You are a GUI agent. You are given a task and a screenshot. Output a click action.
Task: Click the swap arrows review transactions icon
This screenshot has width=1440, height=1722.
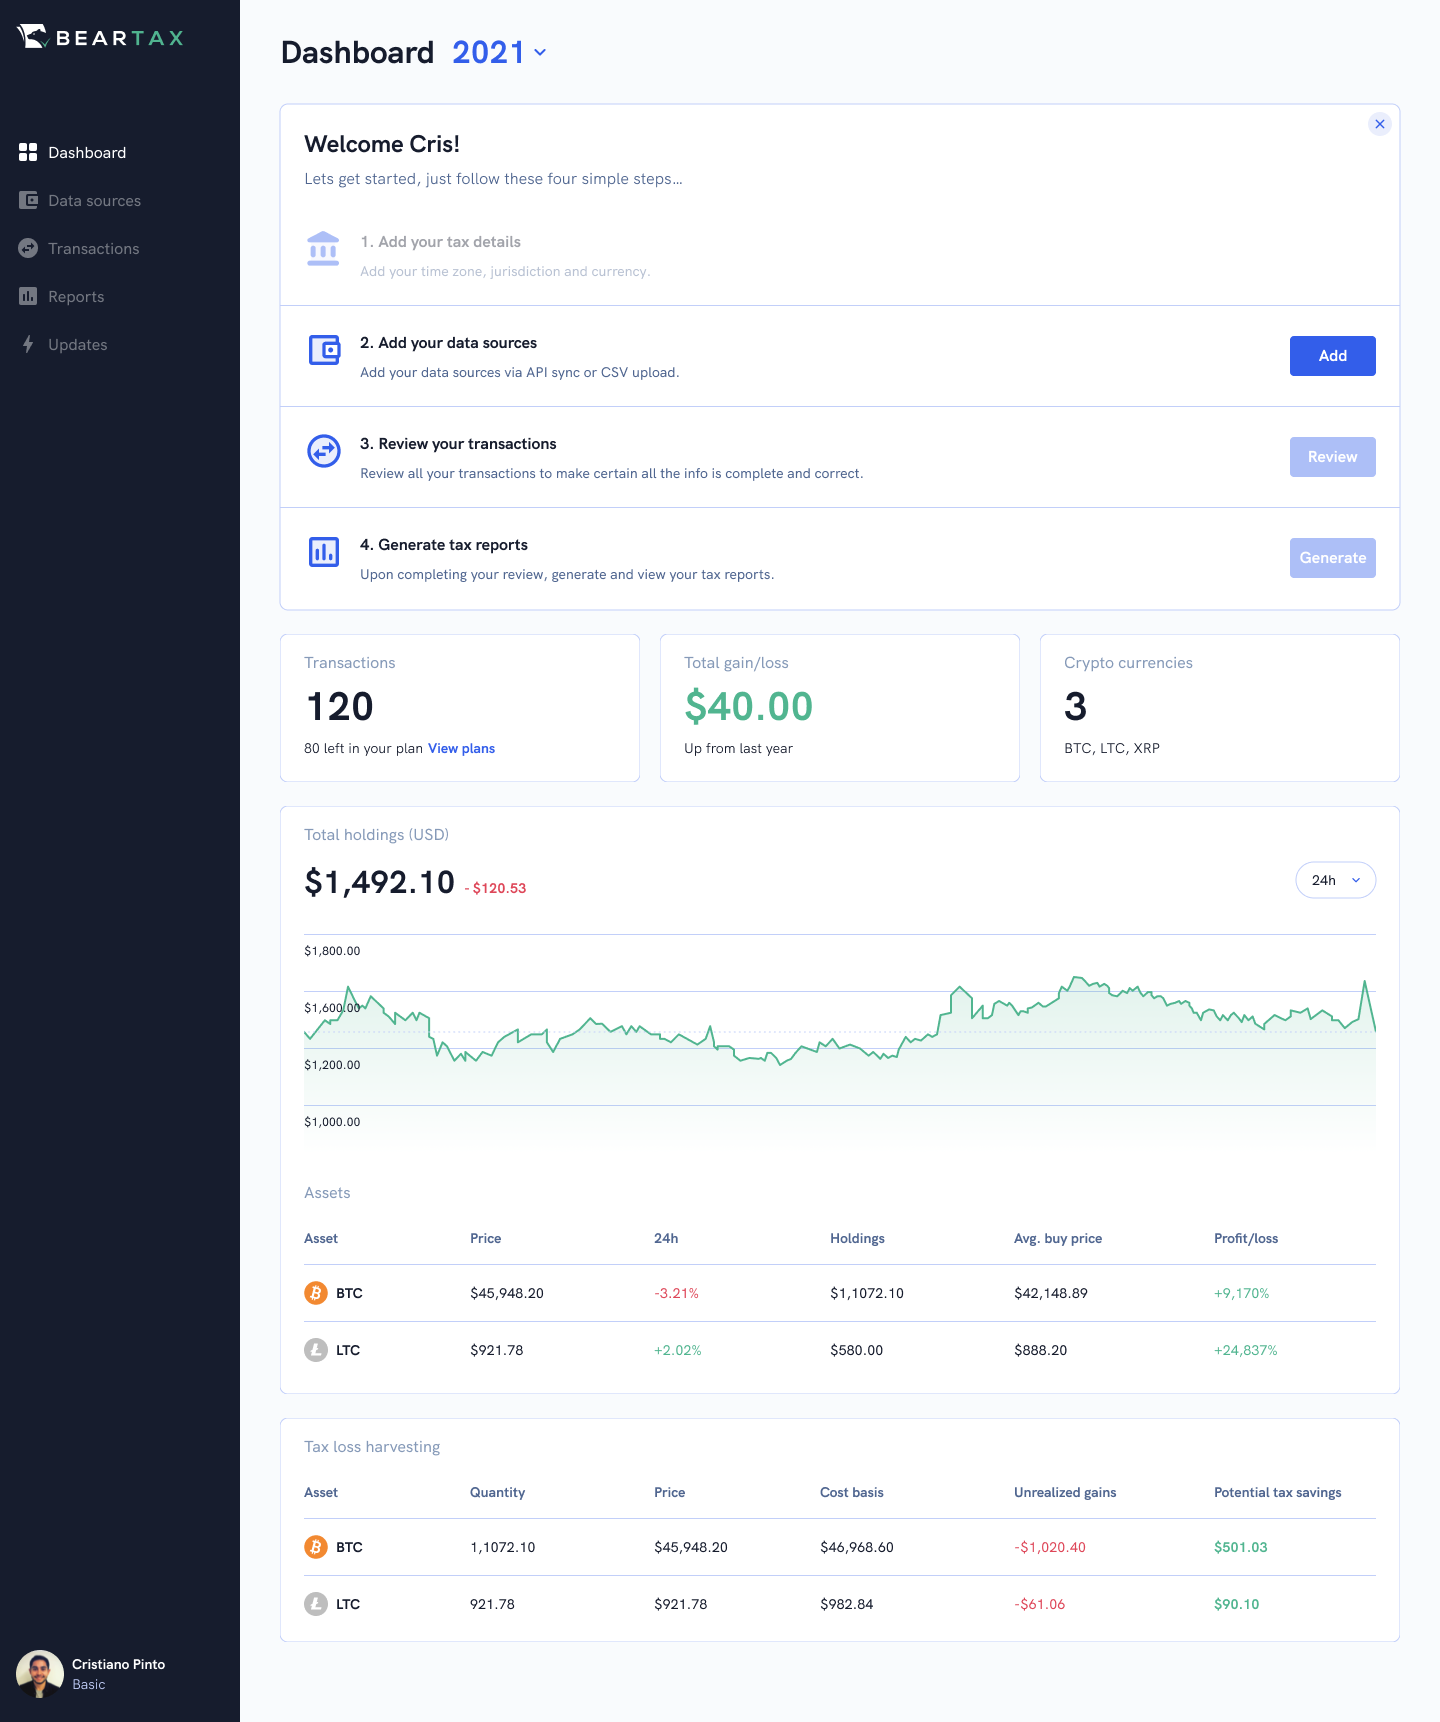click(x=324, y=451)
